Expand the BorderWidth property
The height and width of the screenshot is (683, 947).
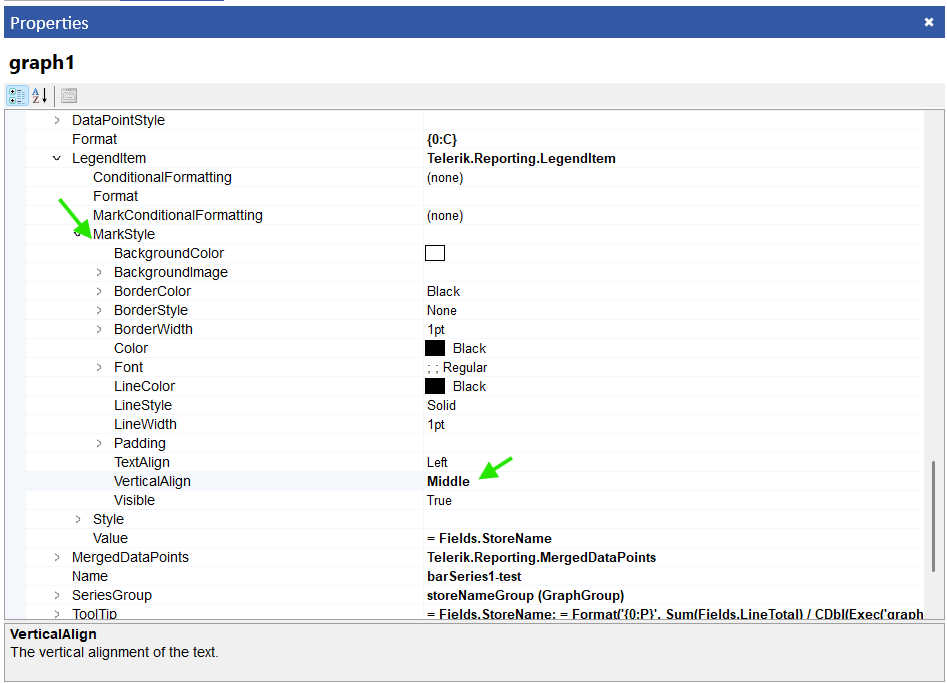tap(99, 329)
